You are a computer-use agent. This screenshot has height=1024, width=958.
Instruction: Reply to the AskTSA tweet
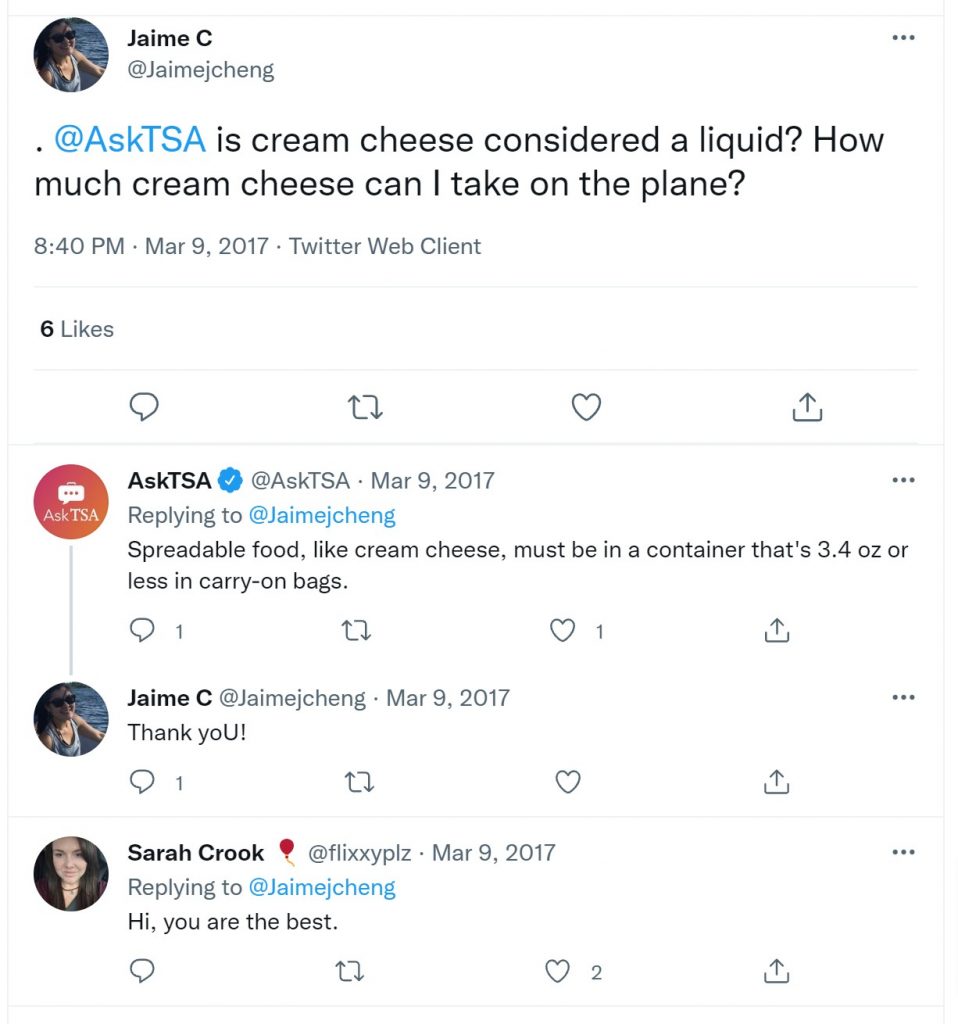pos(142,630)
